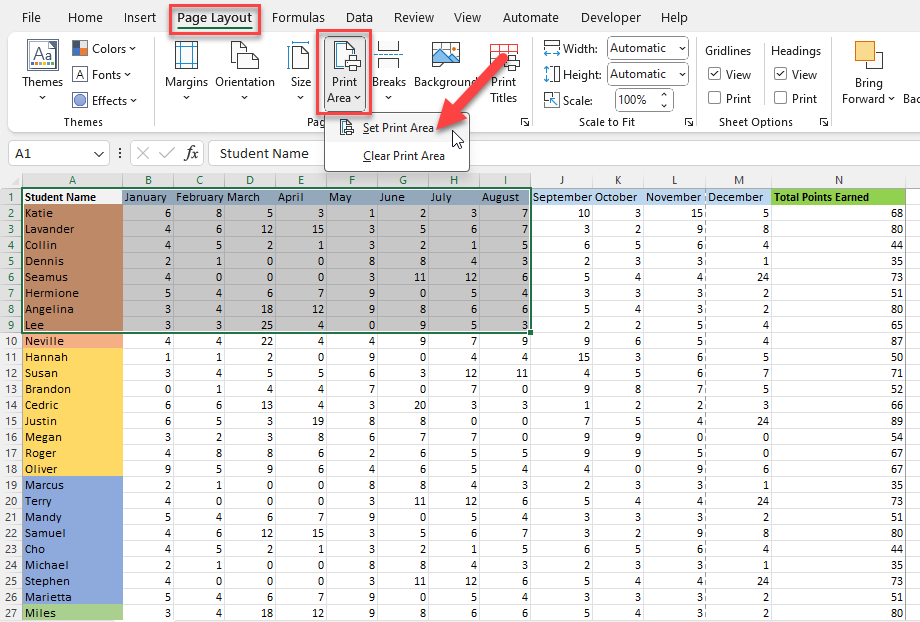Toggle Headings View checkbox
Image resolution: width=920 pixels, height=622 pixels.
pyautogui.click(x=780, y=74)
